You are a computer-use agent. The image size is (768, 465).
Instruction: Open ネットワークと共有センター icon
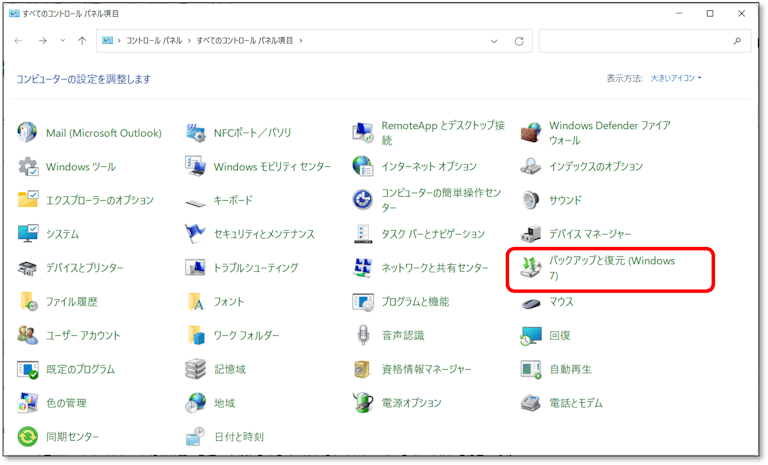coord(363,268)
